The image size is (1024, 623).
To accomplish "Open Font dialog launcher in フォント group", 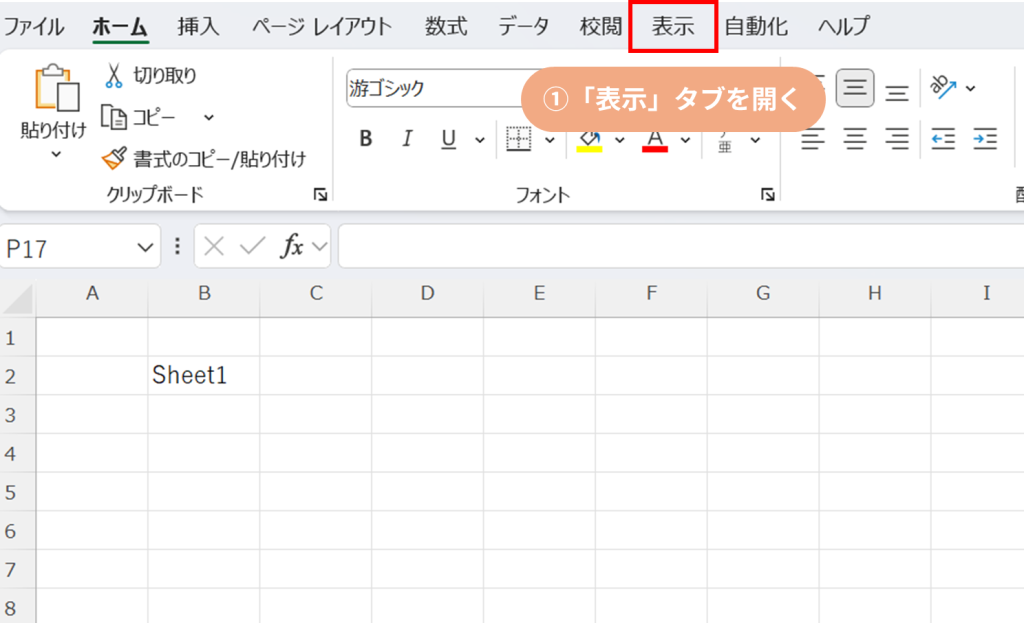I will pos(766,195).
